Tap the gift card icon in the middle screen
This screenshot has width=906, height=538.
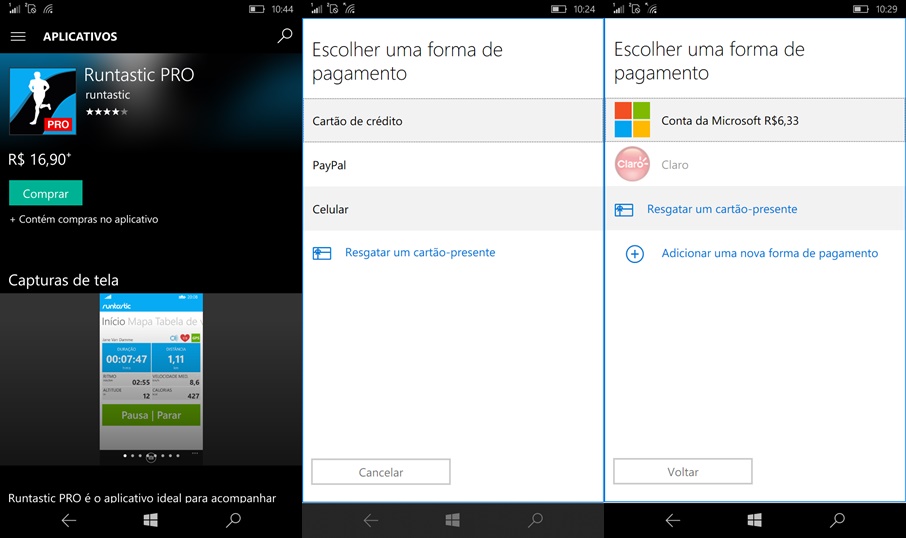tap(322, 253)
